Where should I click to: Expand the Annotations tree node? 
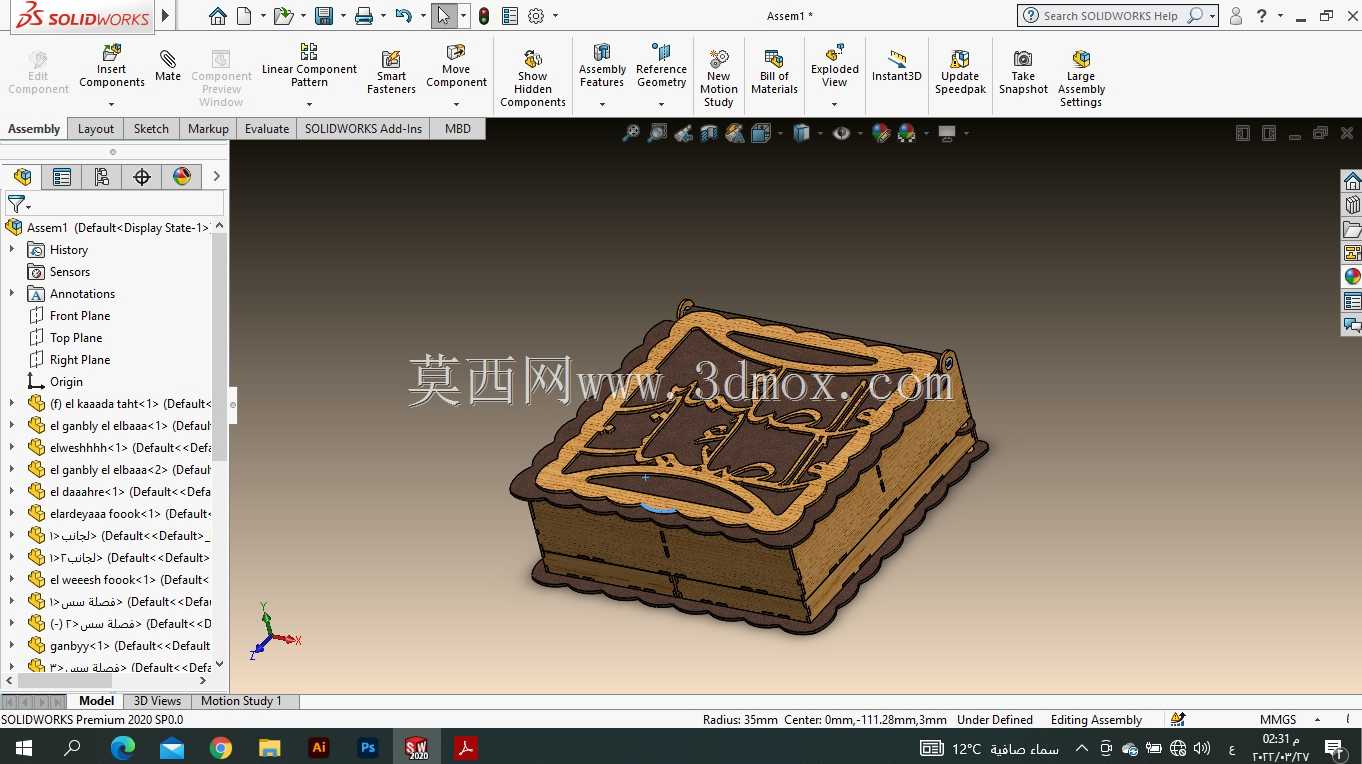click(x=12, y=294)
